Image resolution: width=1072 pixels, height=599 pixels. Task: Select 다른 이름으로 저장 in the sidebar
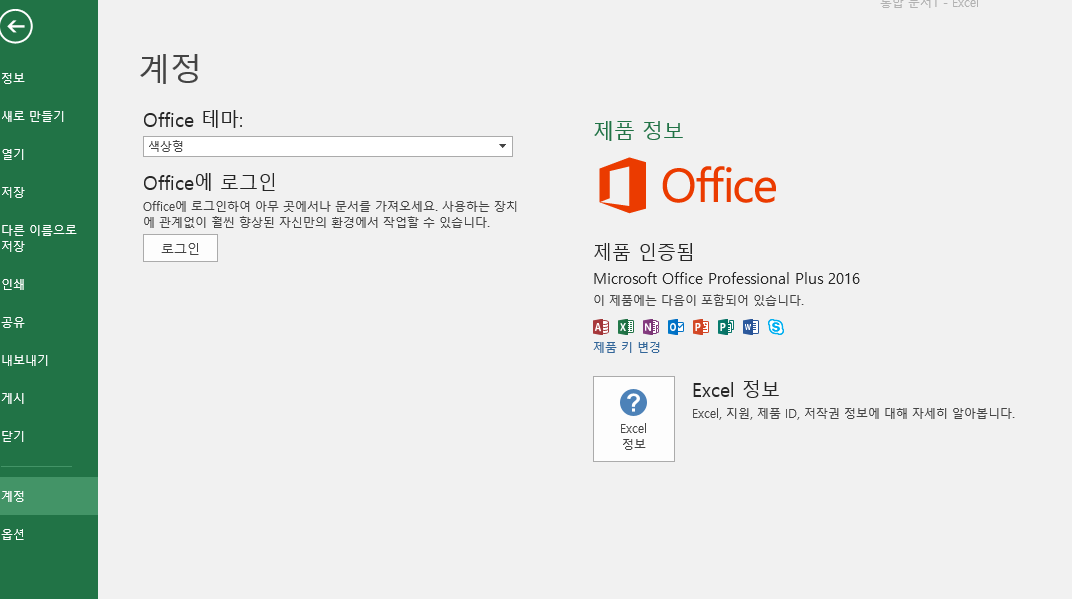pos(49,238)
